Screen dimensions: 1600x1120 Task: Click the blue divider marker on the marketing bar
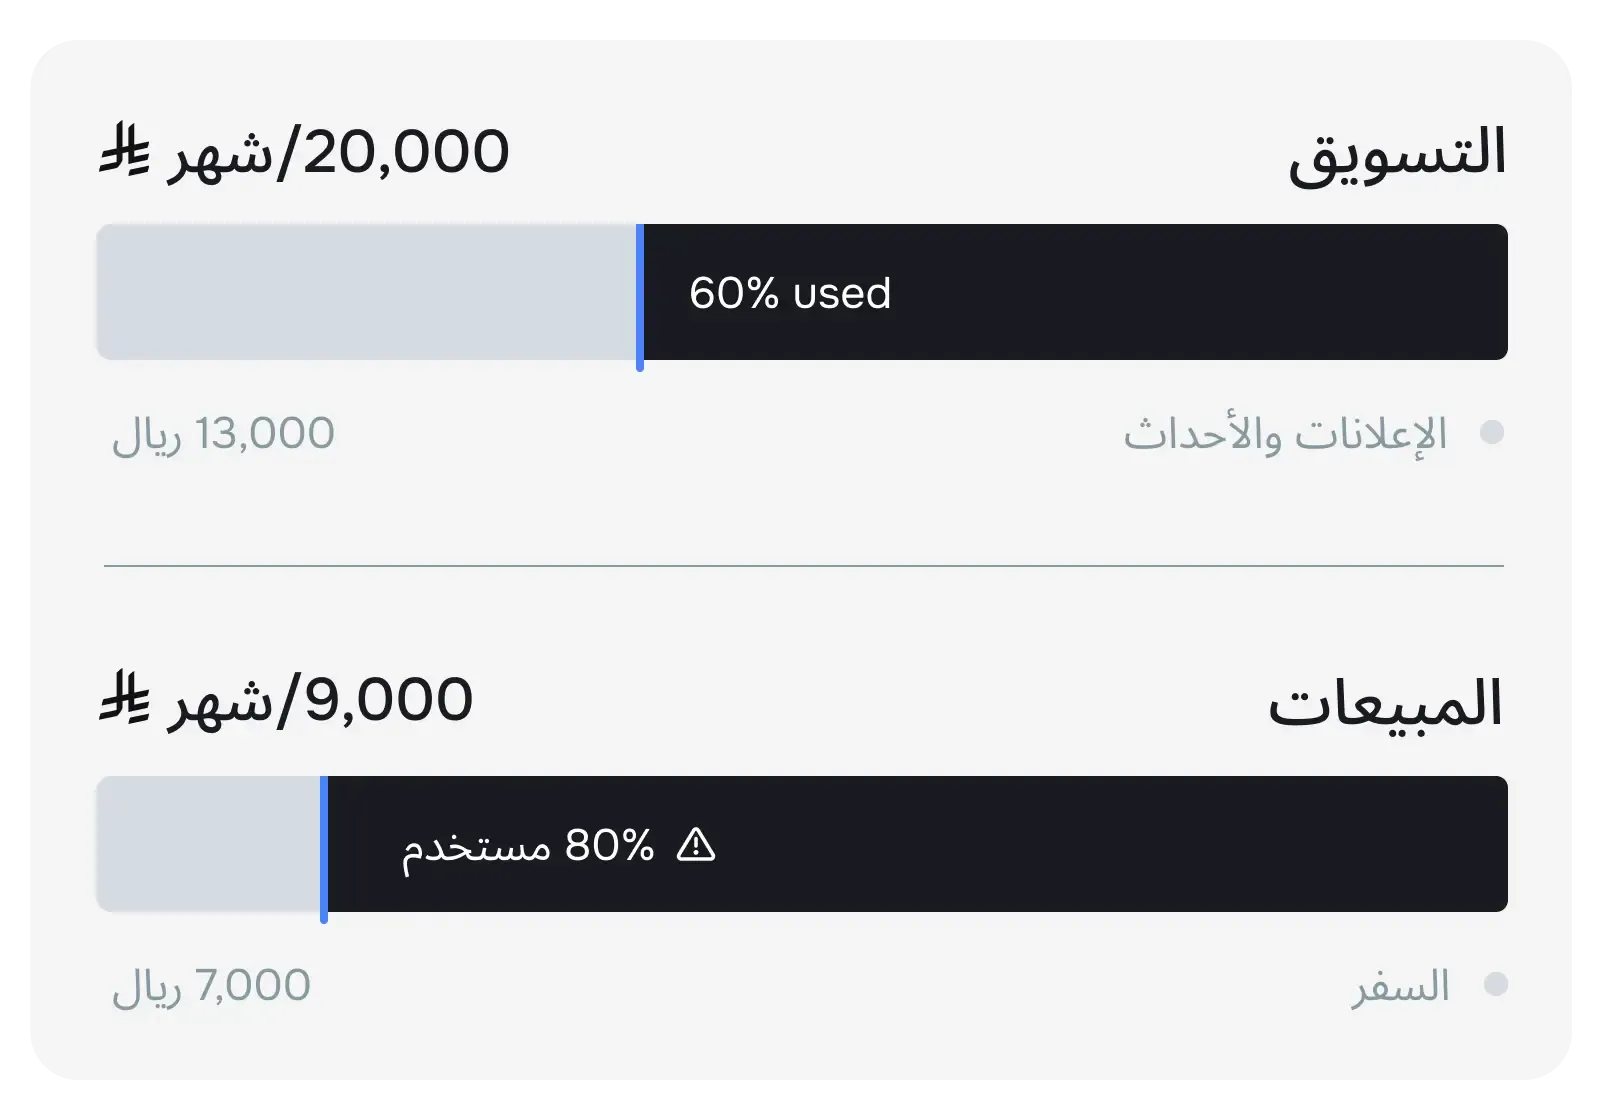(x=641, y=293)
